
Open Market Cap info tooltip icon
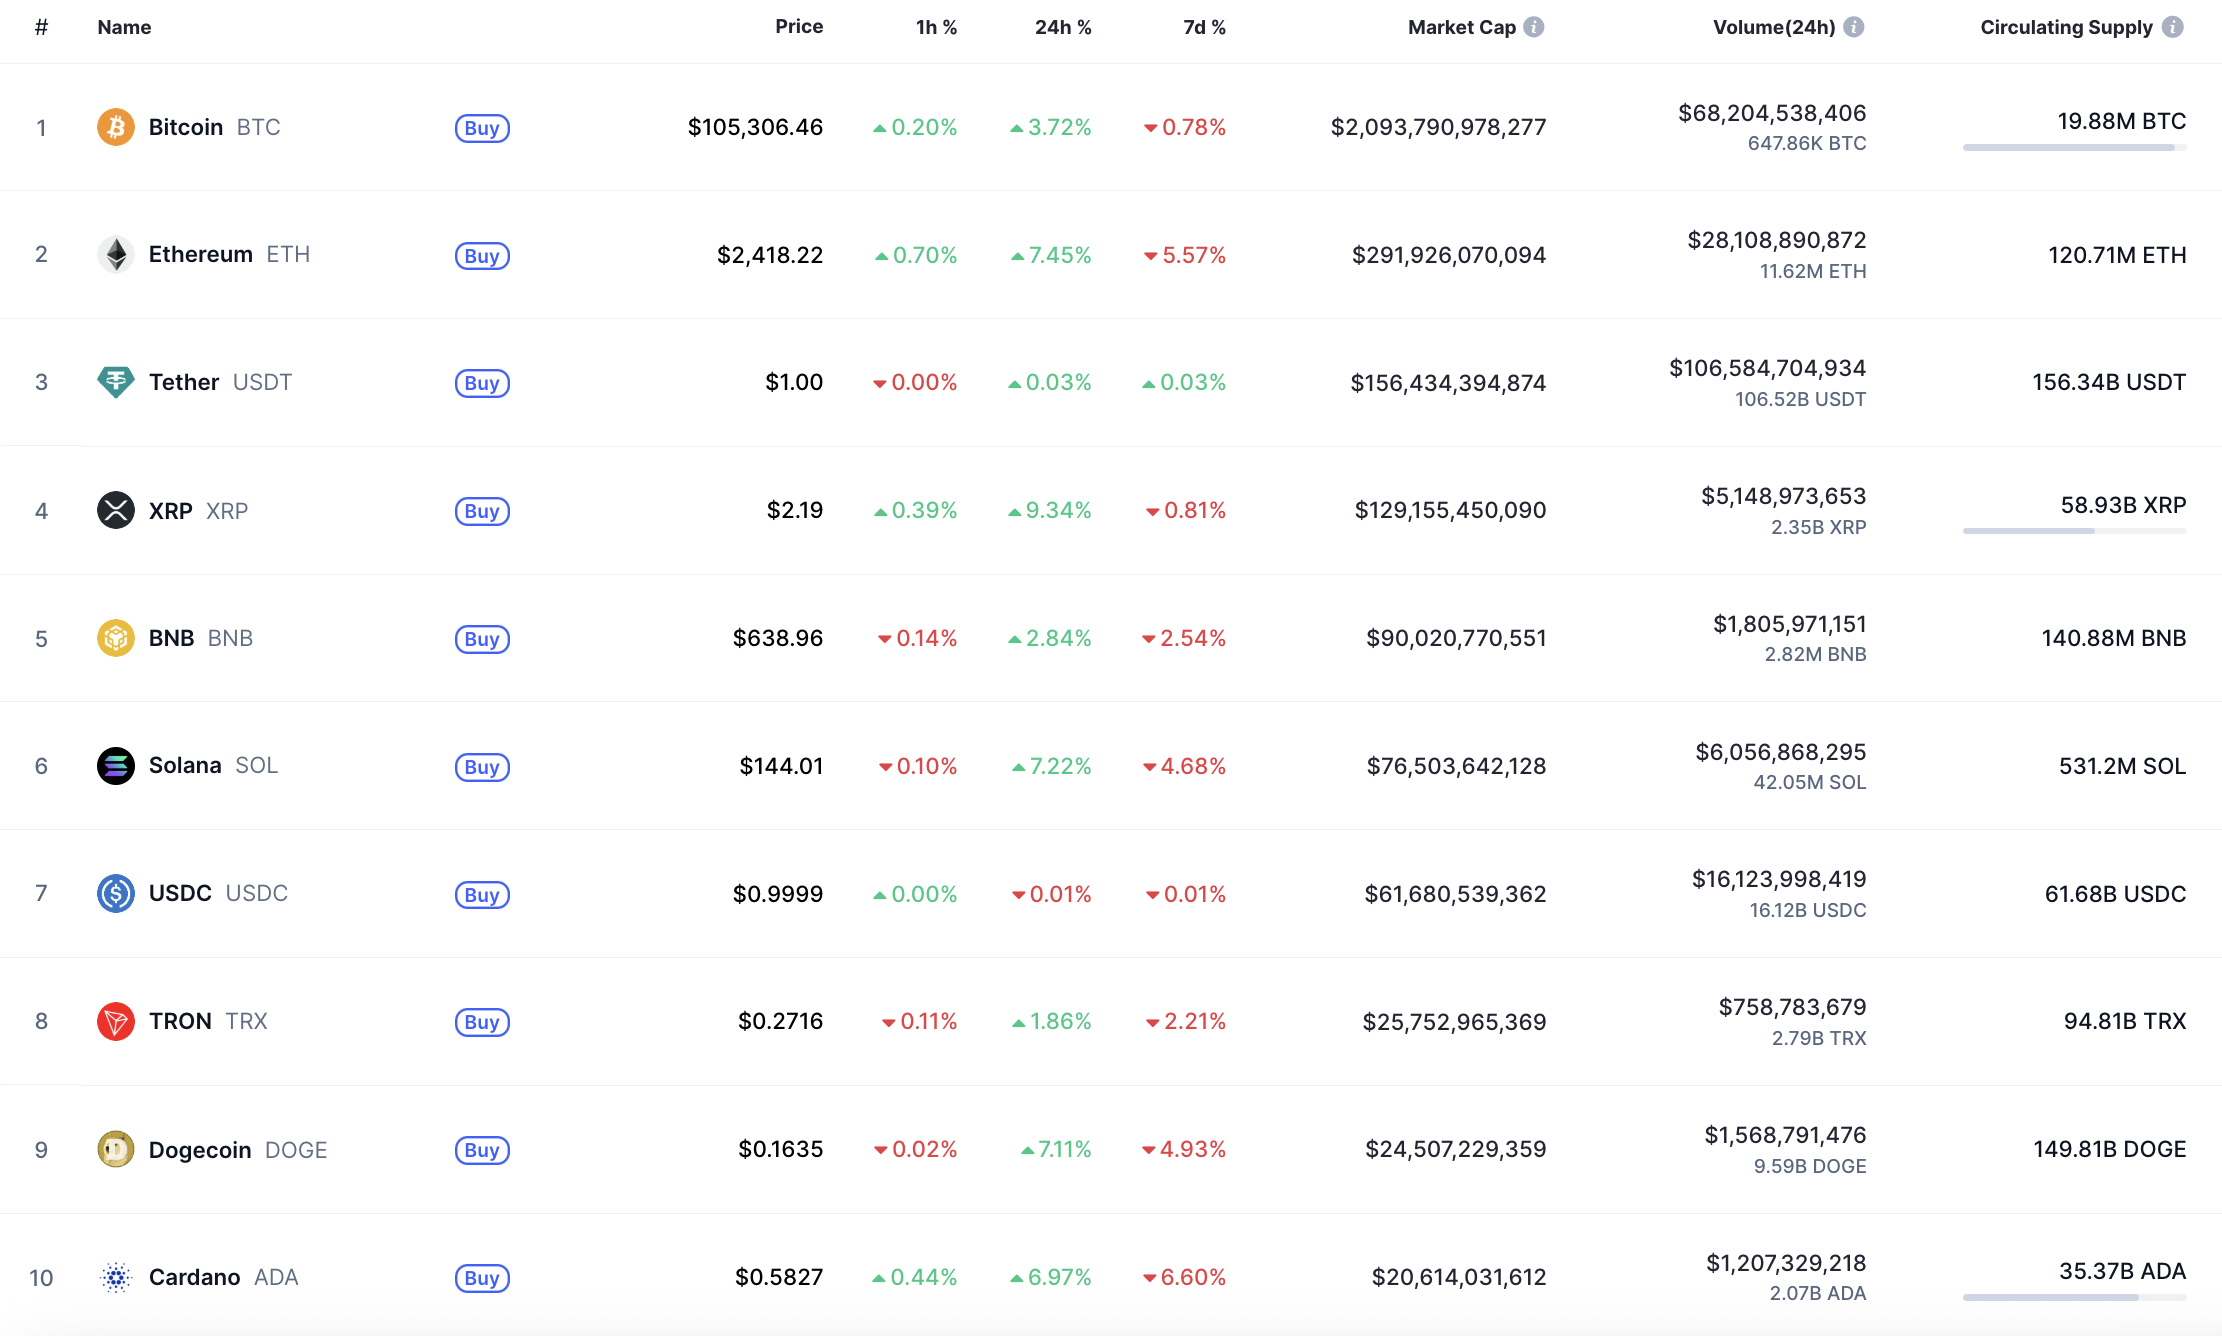(1533, 27)
